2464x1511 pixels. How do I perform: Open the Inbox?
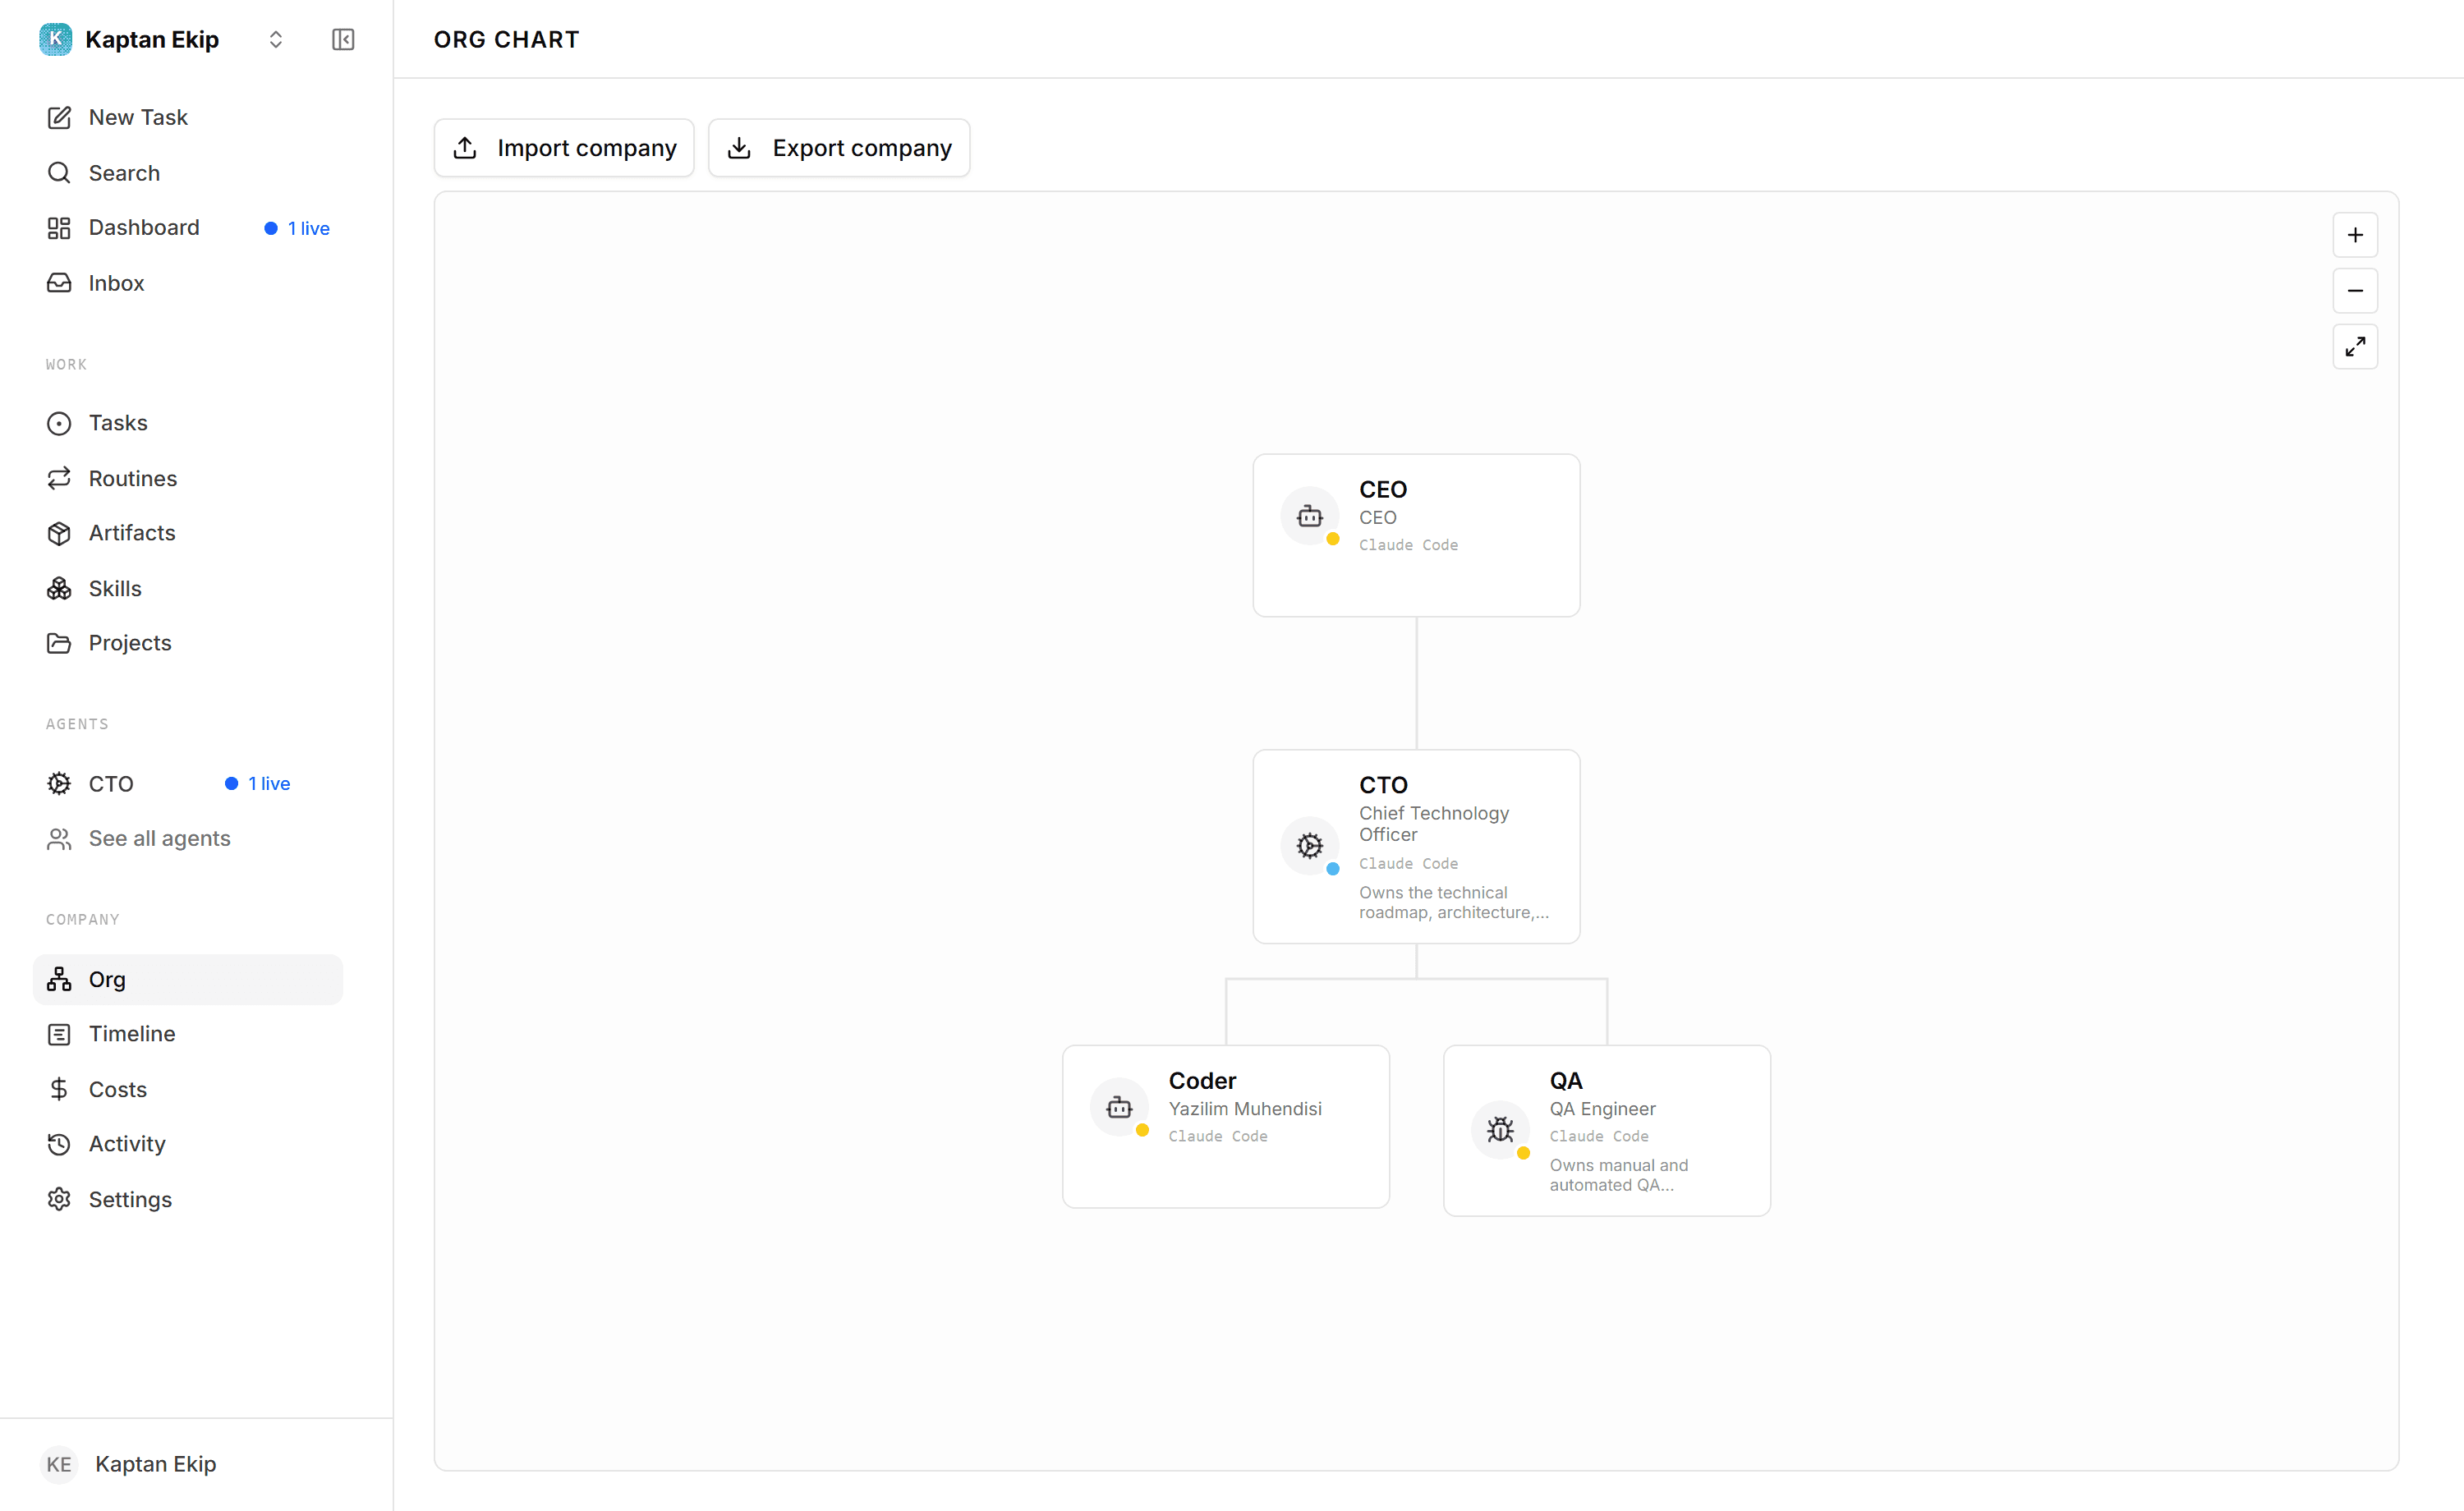coord(188,283)
